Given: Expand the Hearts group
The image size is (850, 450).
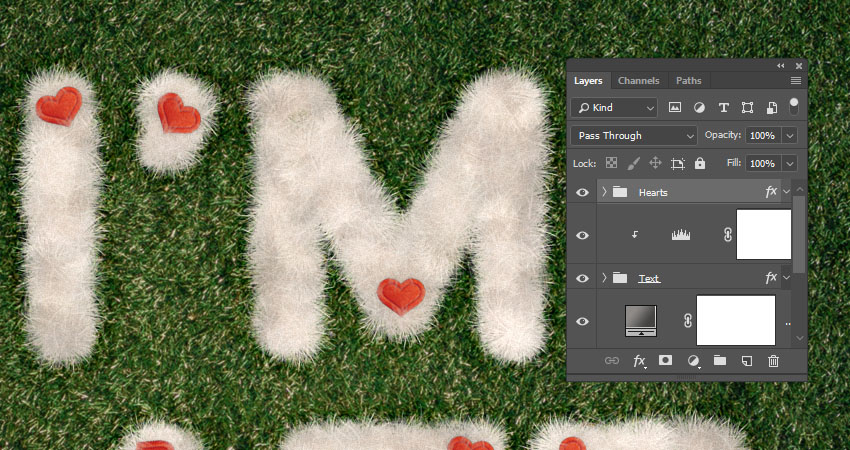Looking at the screenshot, I should [604, 192].
